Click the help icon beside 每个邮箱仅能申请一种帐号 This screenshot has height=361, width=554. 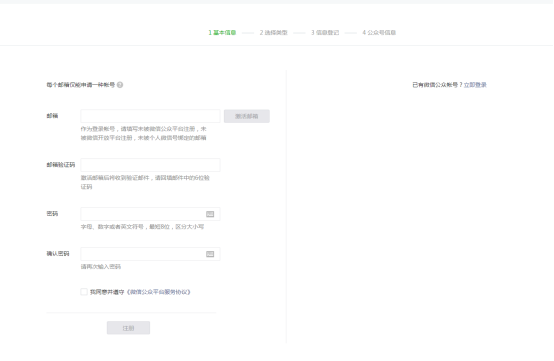120,85
